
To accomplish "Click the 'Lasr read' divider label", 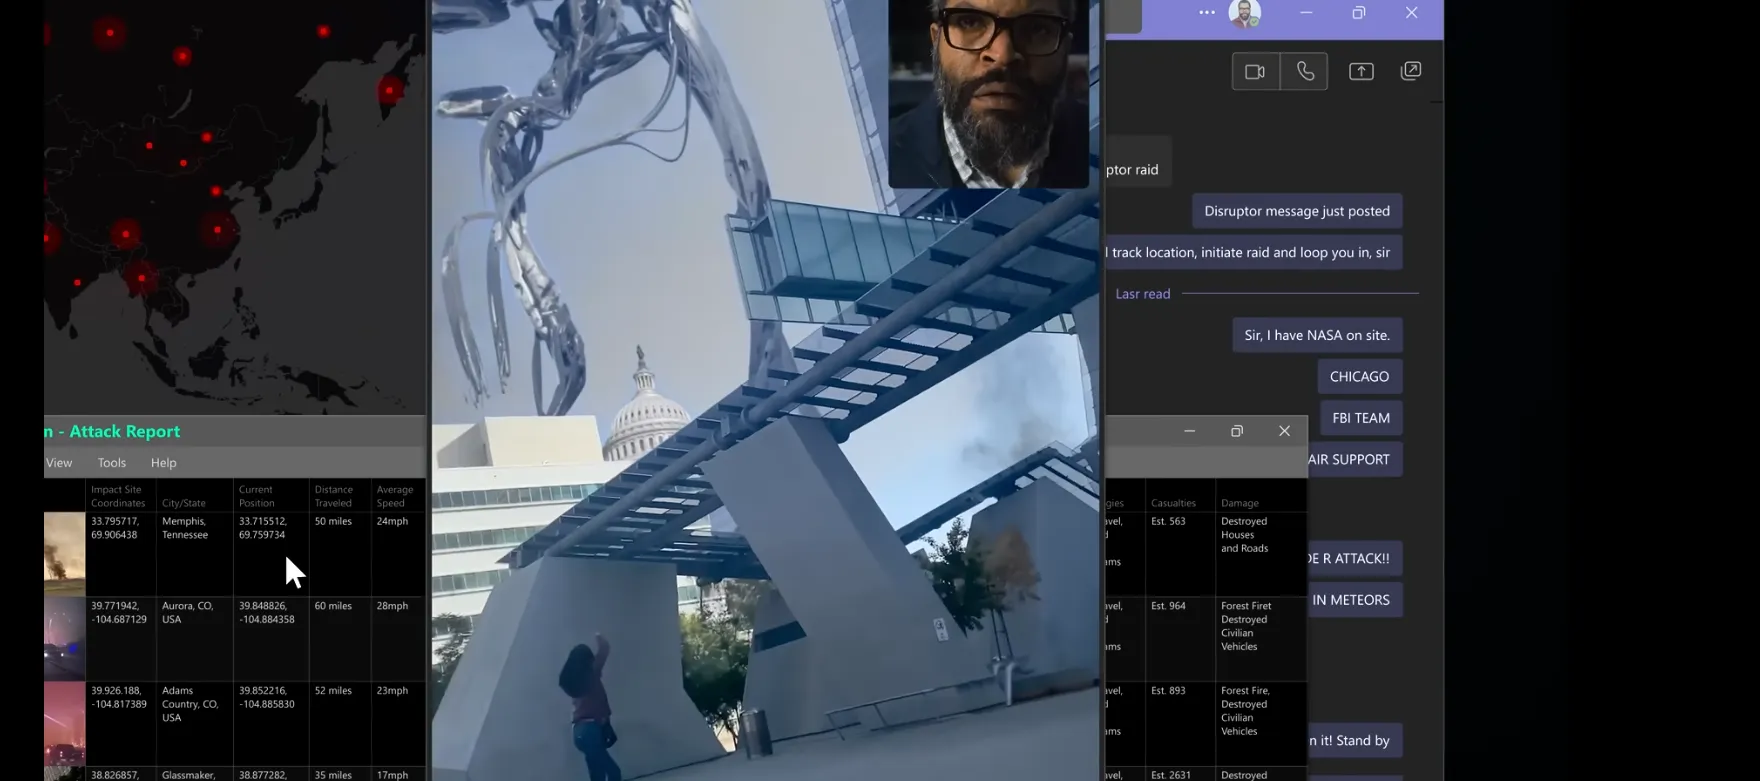I will (1143, 294).
